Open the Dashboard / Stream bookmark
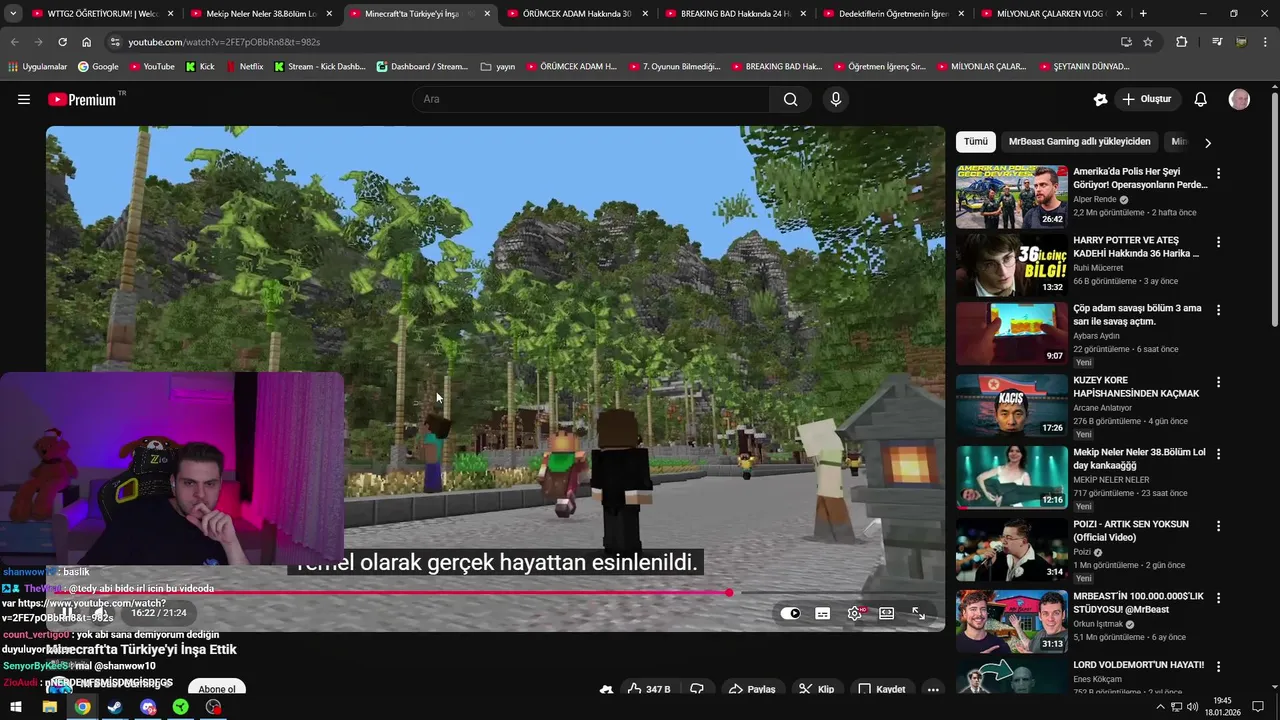 point(421,67)
